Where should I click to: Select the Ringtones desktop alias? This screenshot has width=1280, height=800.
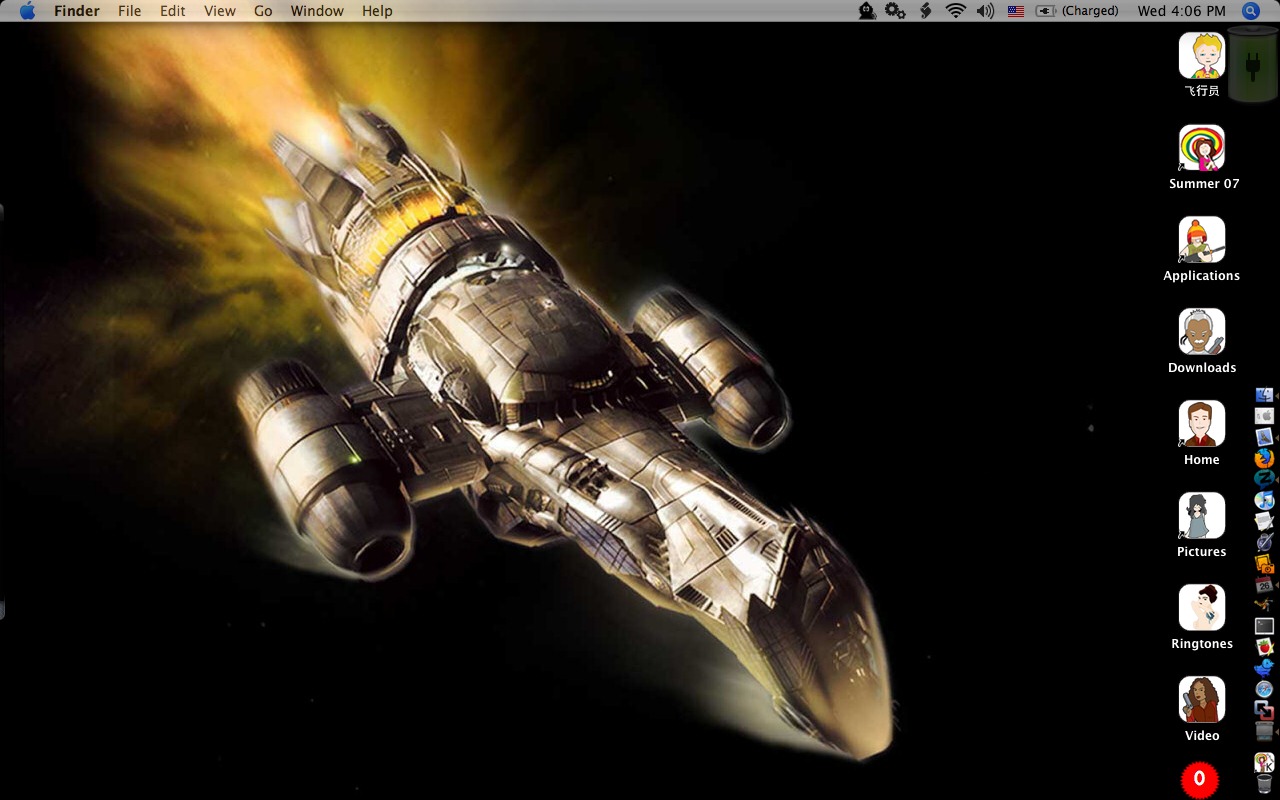1202,617
